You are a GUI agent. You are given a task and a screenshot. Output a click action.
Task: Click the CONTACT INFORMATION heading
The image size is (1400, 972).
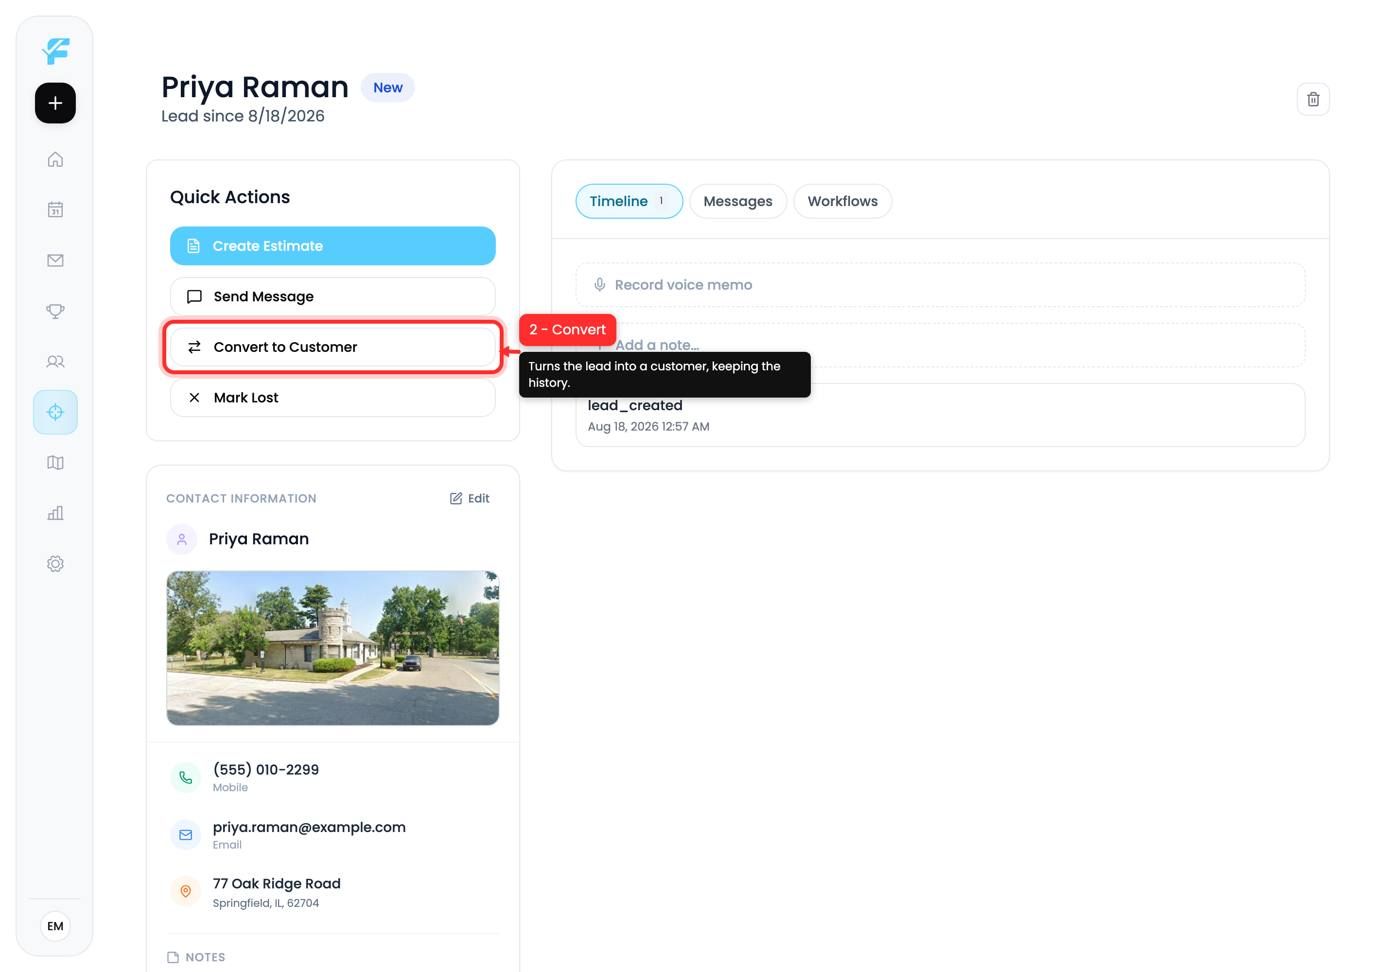pyautogui.click(x=241, y=498)
